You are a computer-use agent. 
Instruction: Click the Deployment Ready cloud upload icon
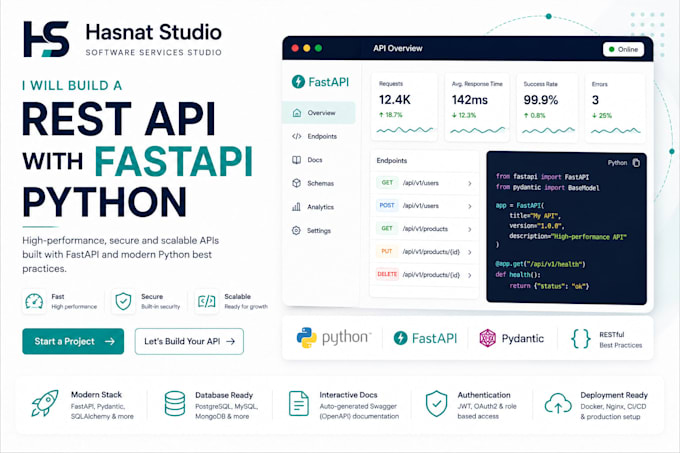[x=558, y=403]
